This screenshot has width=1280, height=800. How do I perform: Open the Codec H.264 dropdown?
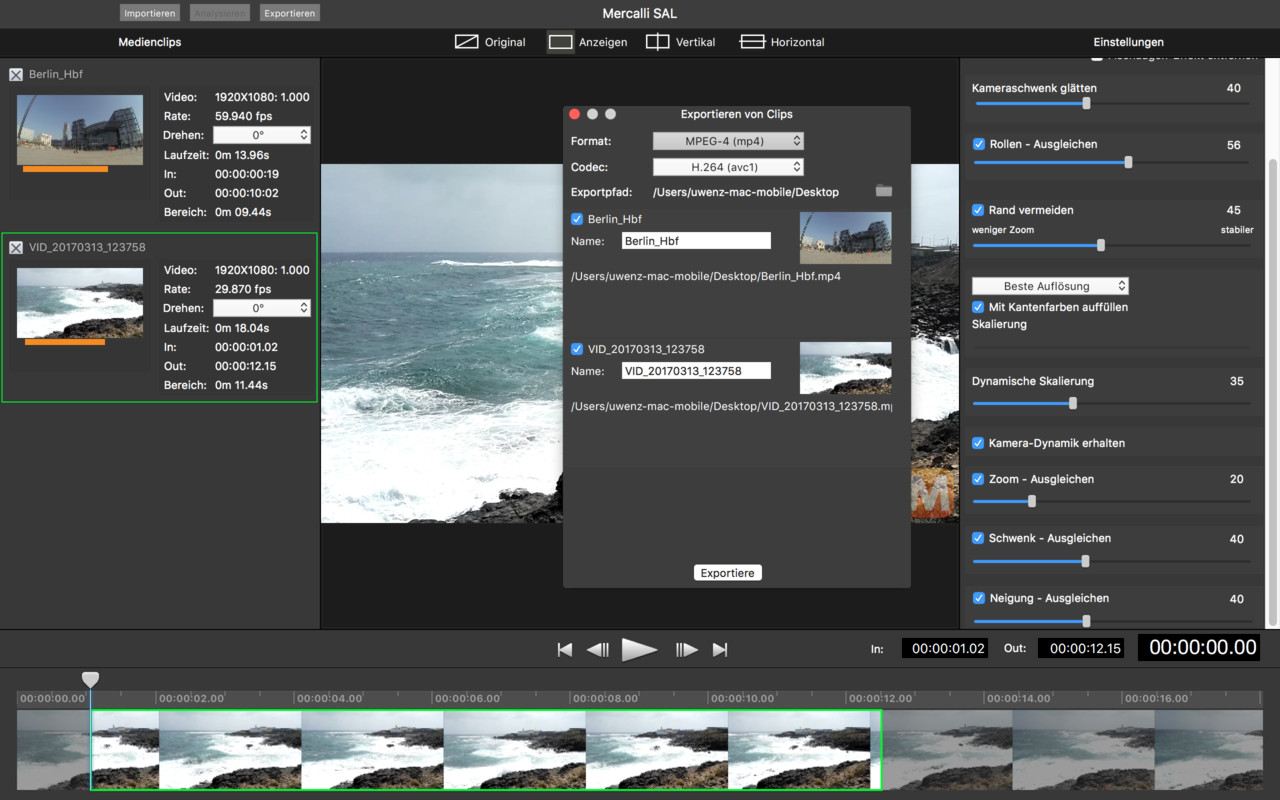click(x=728, y=167)
